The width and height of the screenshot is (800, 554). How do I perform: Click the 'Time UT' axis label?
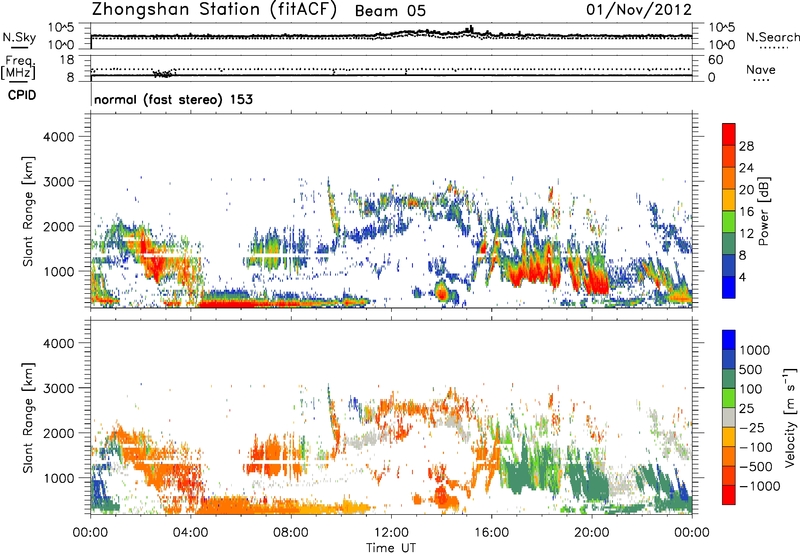click(x=391, y=548)
